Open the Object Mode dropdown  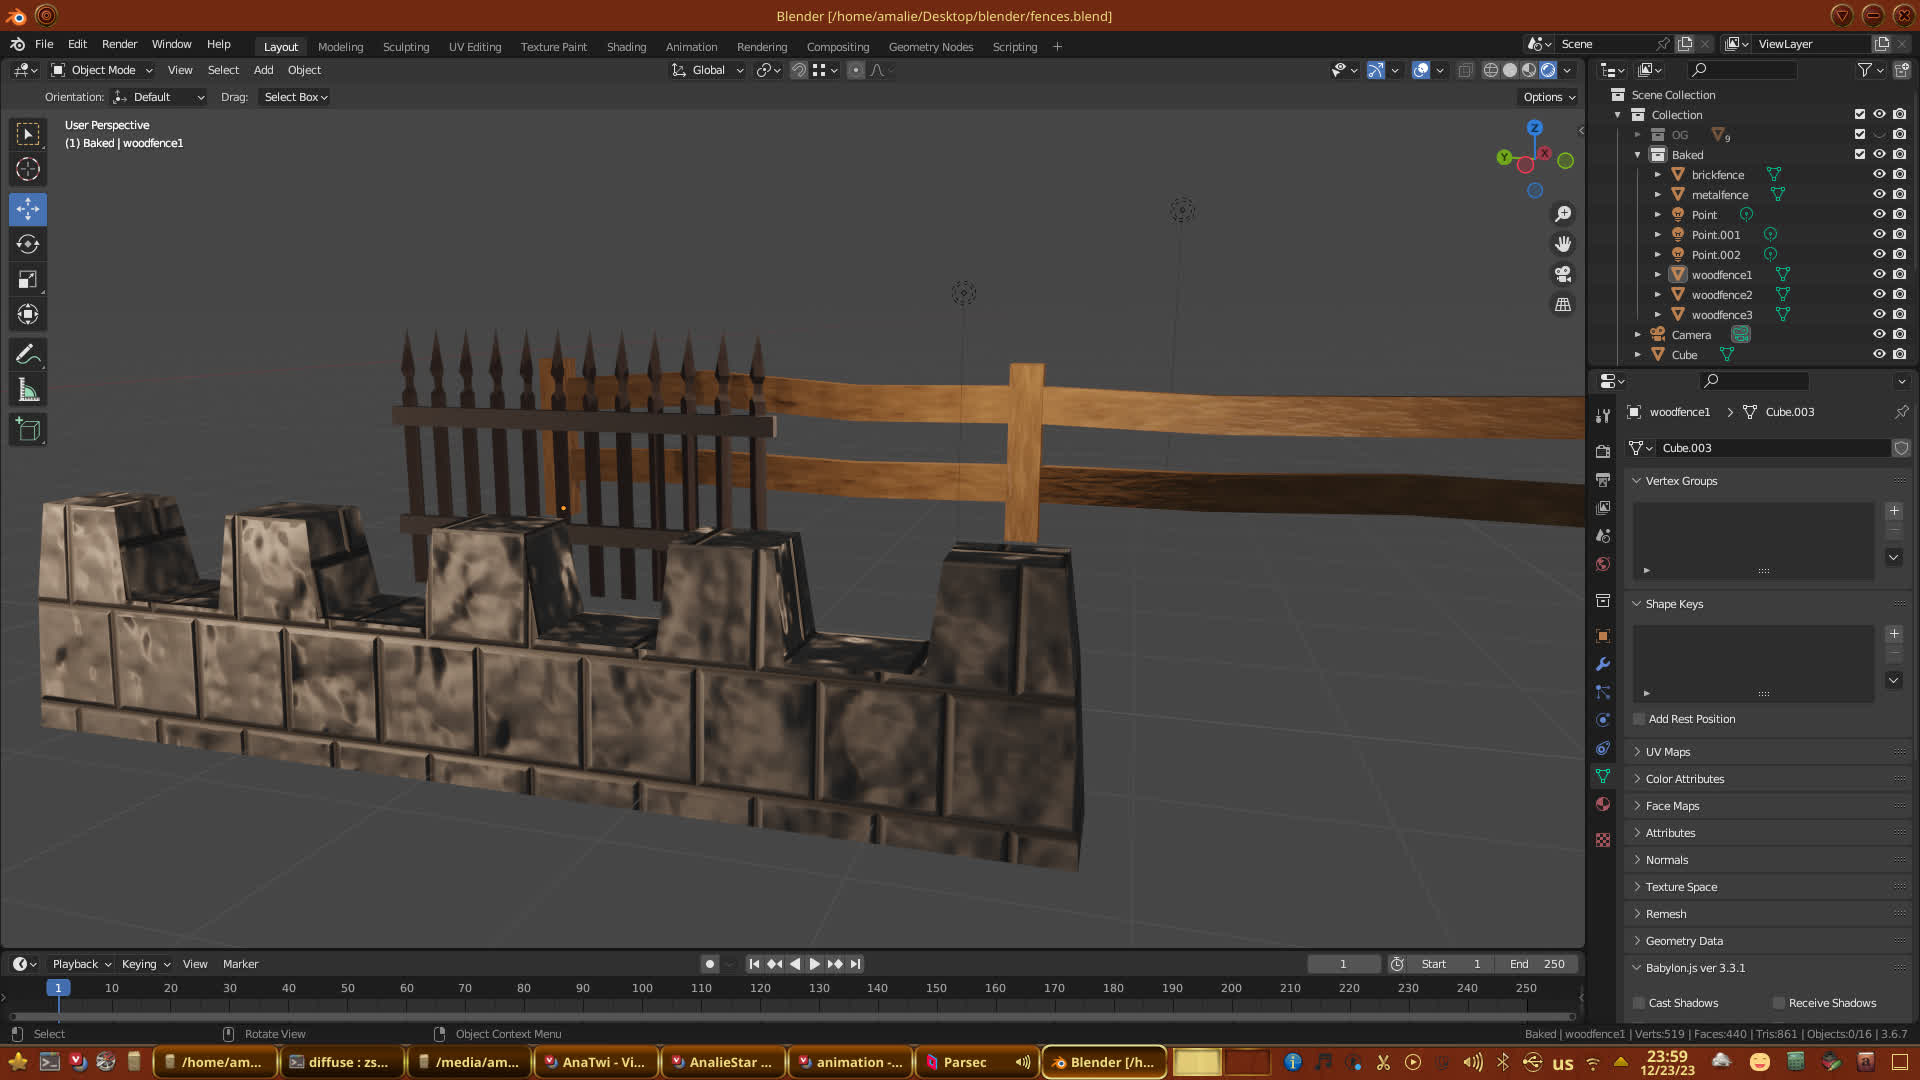(x=102, y=70)
